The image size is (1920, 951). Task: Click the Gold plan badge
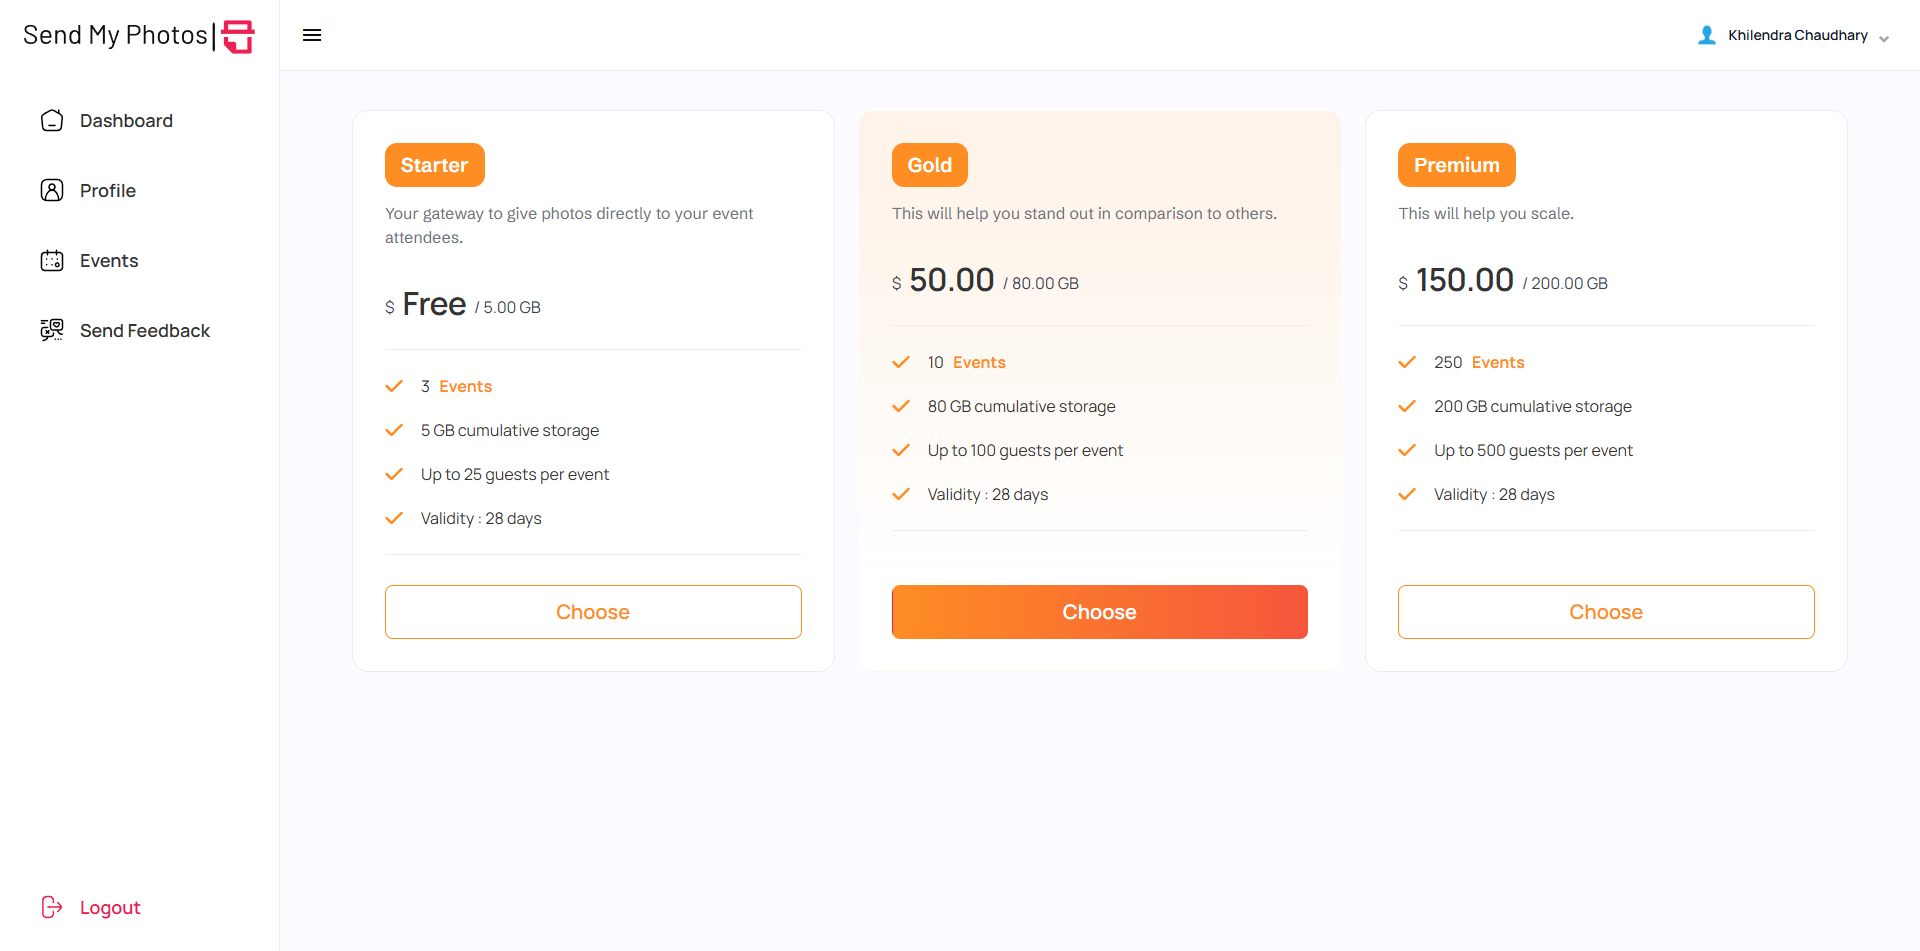[929, 165]
